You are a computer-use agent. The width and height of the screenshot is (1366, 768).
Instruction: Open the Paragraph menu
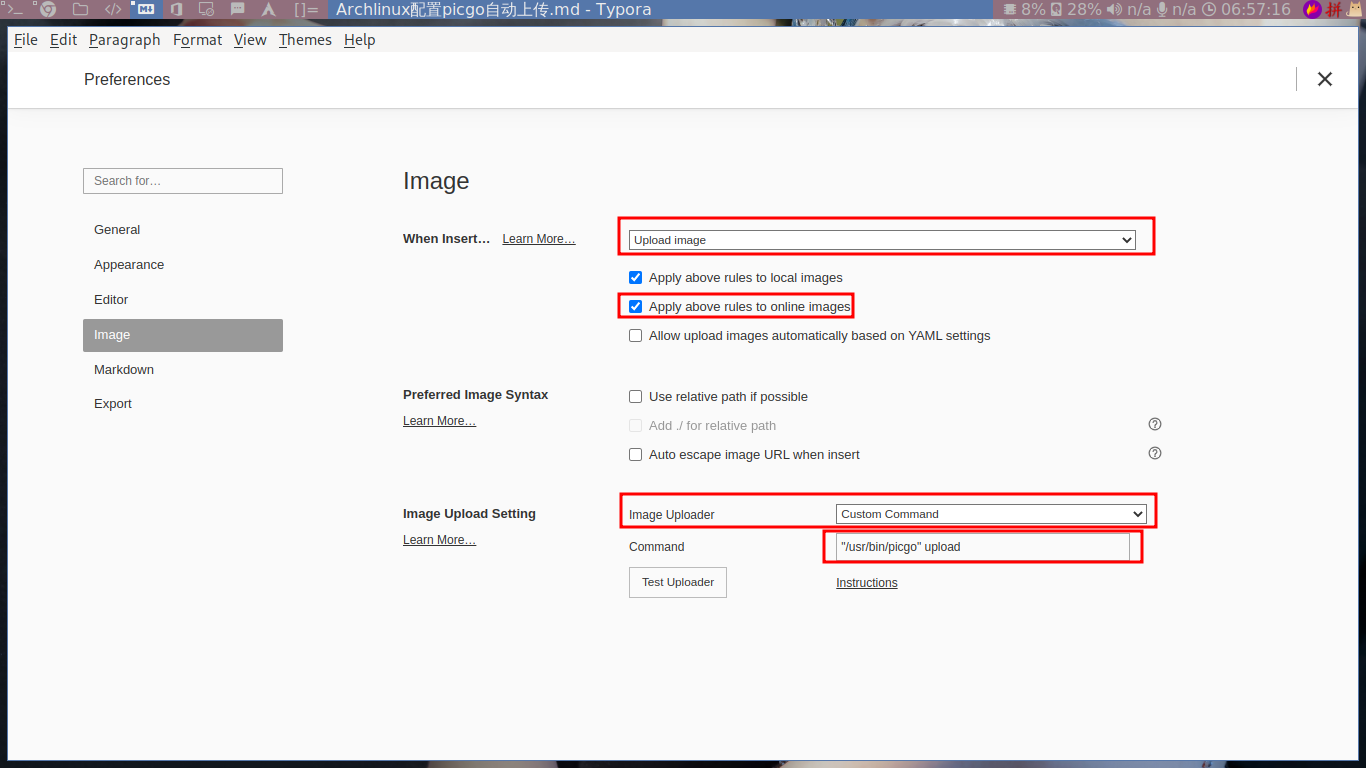[x=124, y=39]
